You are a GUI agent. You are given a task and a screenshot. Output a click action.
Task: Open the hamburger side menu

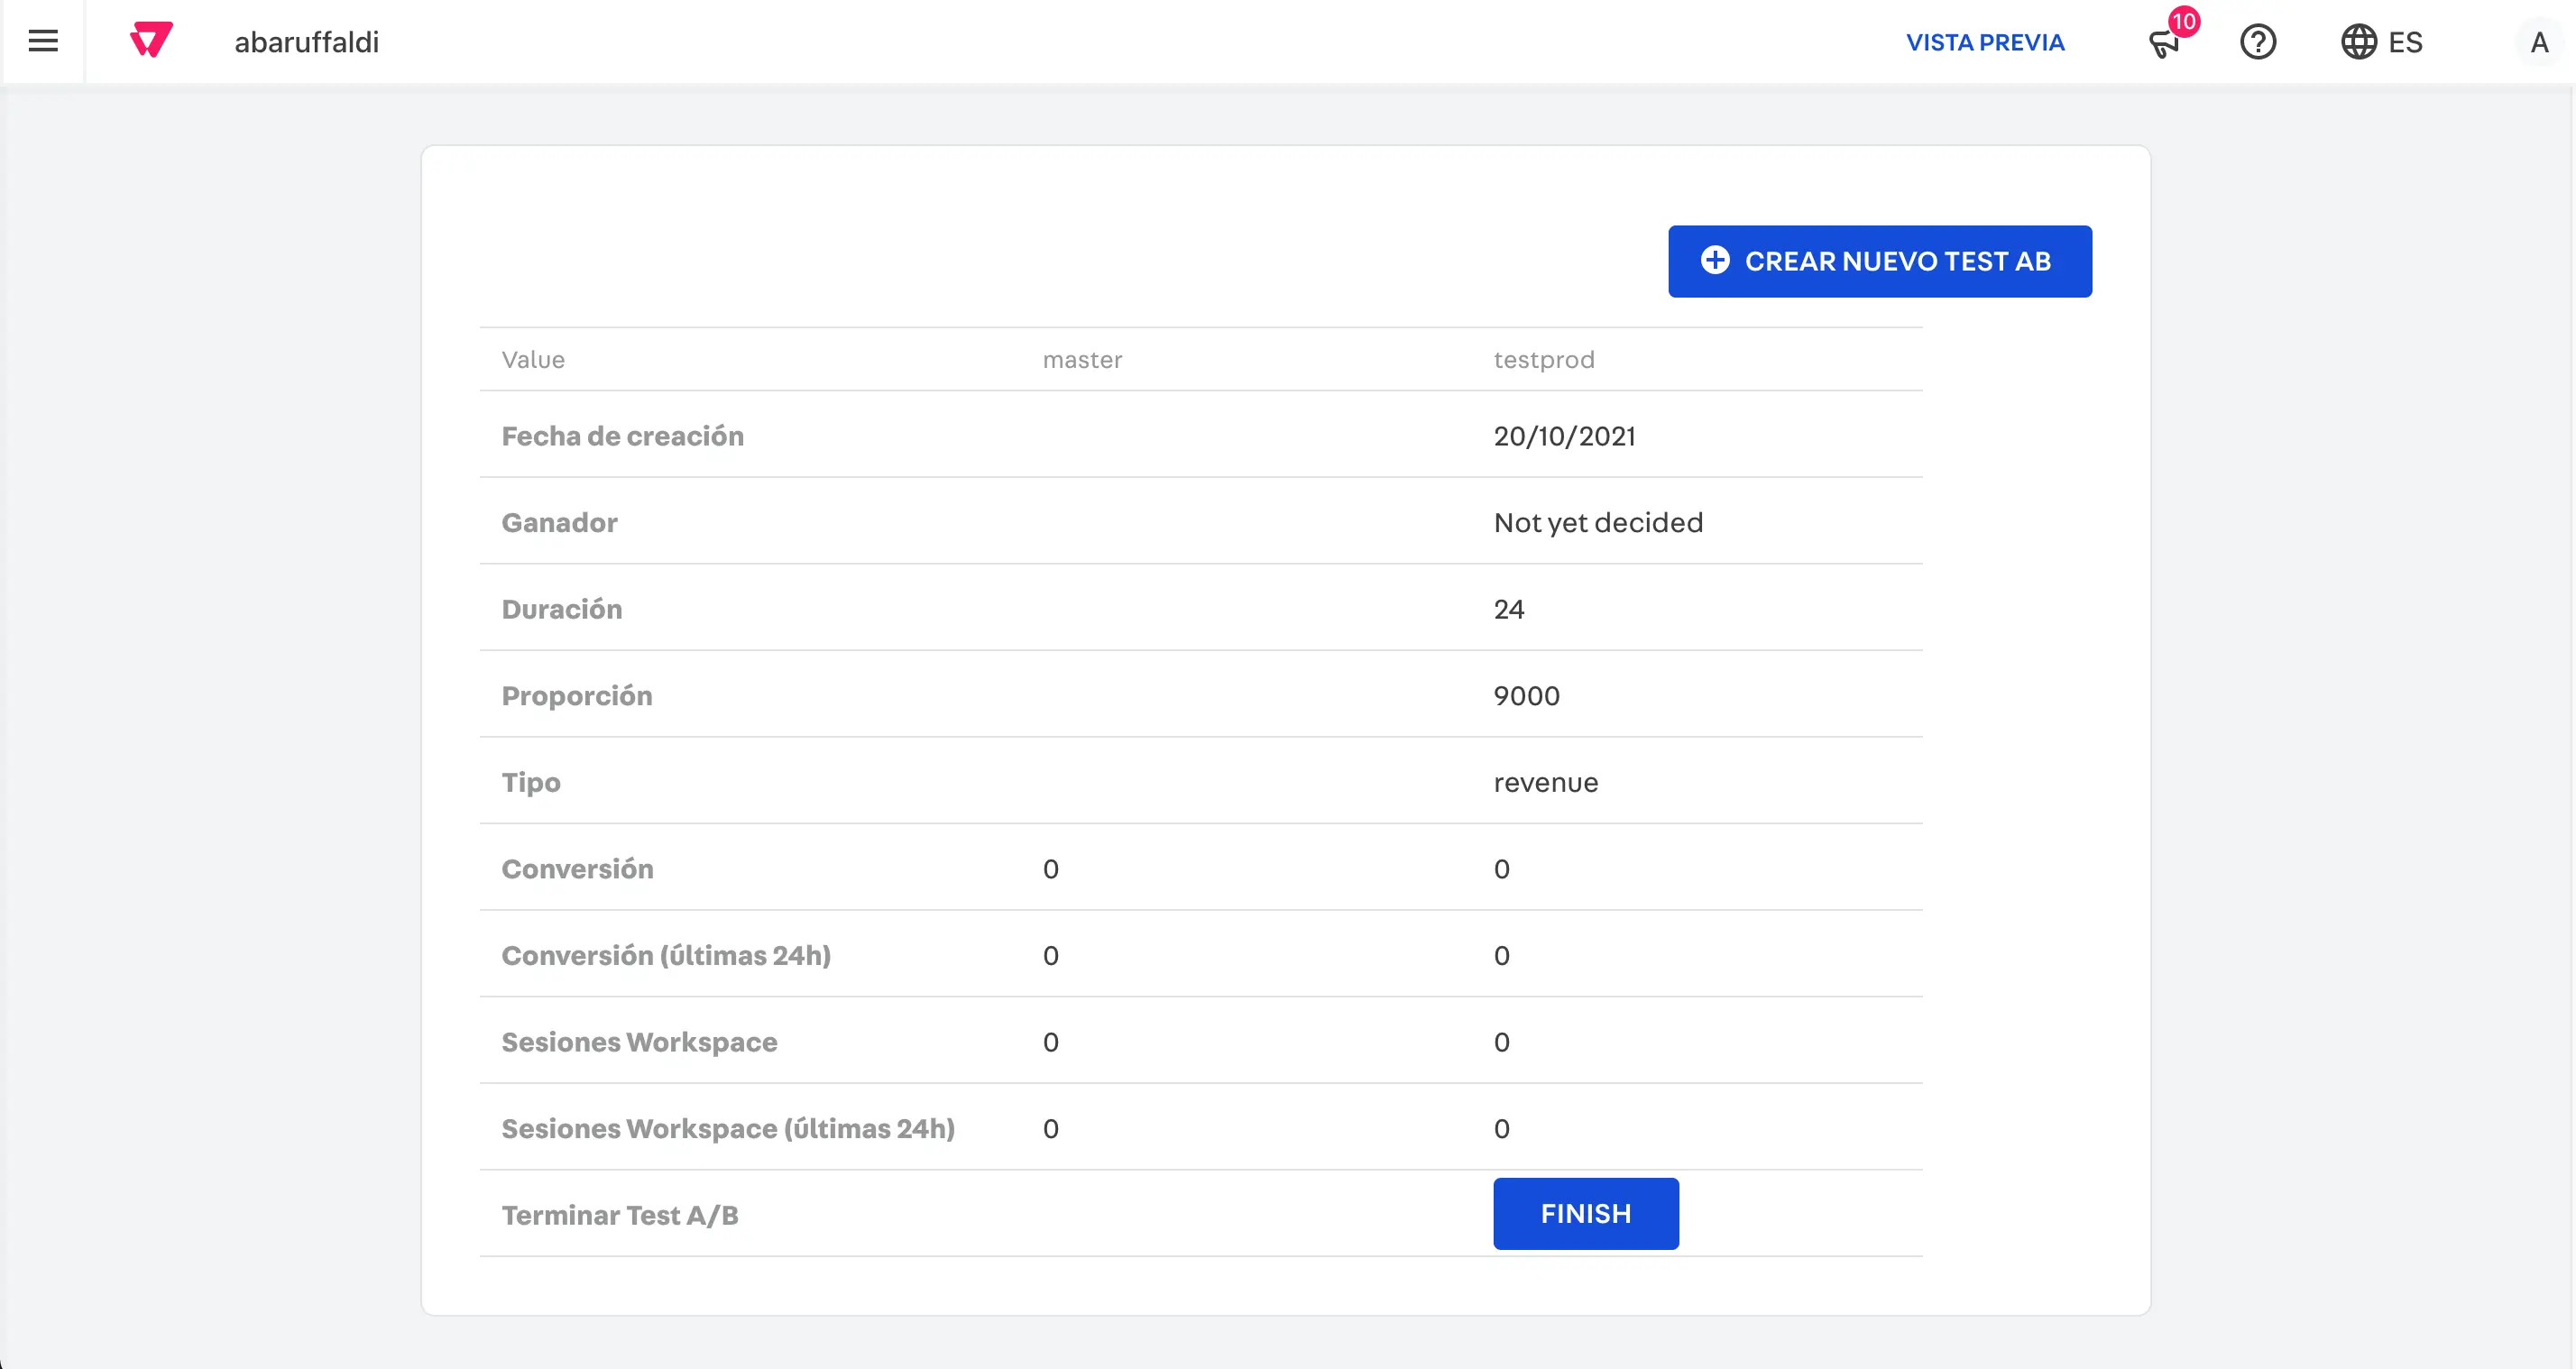(x=43, y=41)
